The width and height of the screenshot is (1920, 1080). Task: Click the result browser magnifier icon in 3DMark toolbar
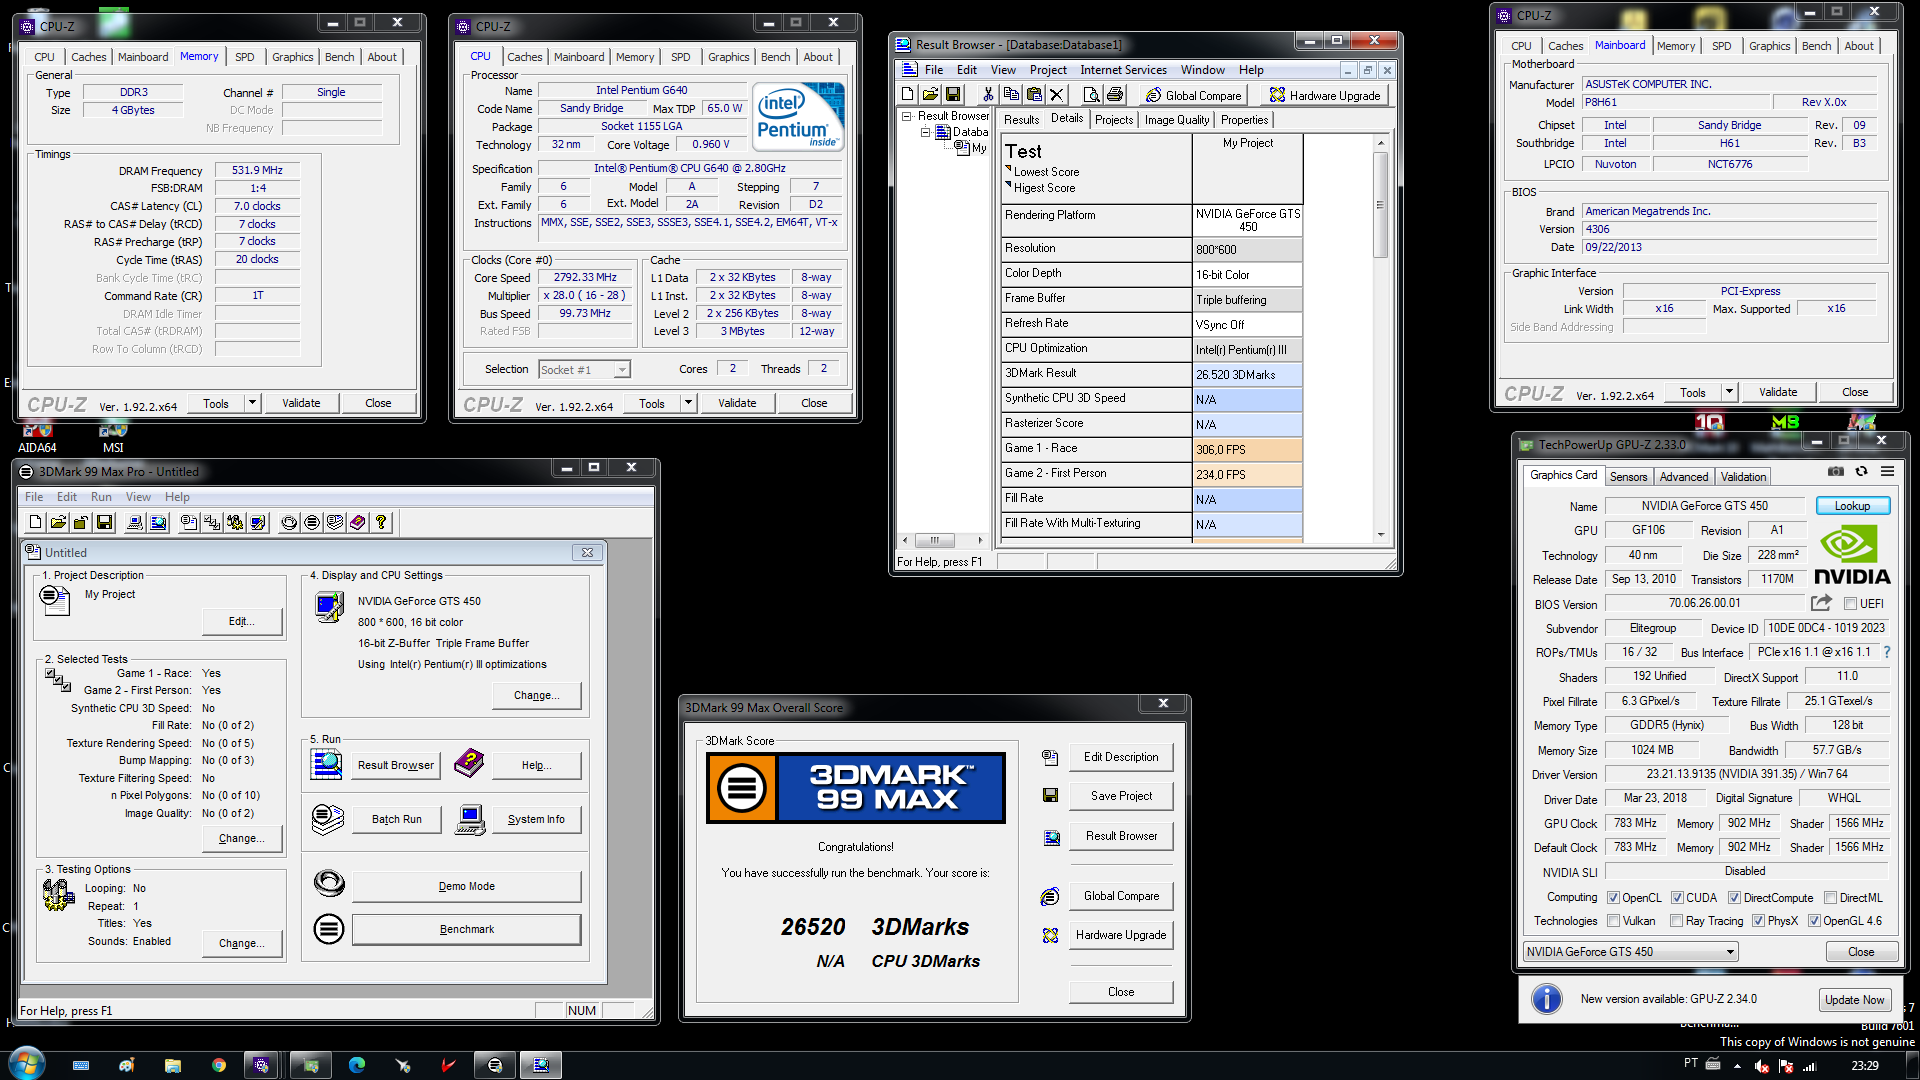point(158,522)
